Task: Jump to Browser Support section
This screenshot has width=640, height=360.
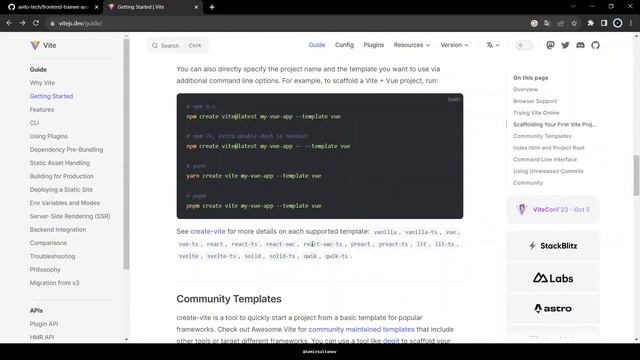Action: coord(535,101)
